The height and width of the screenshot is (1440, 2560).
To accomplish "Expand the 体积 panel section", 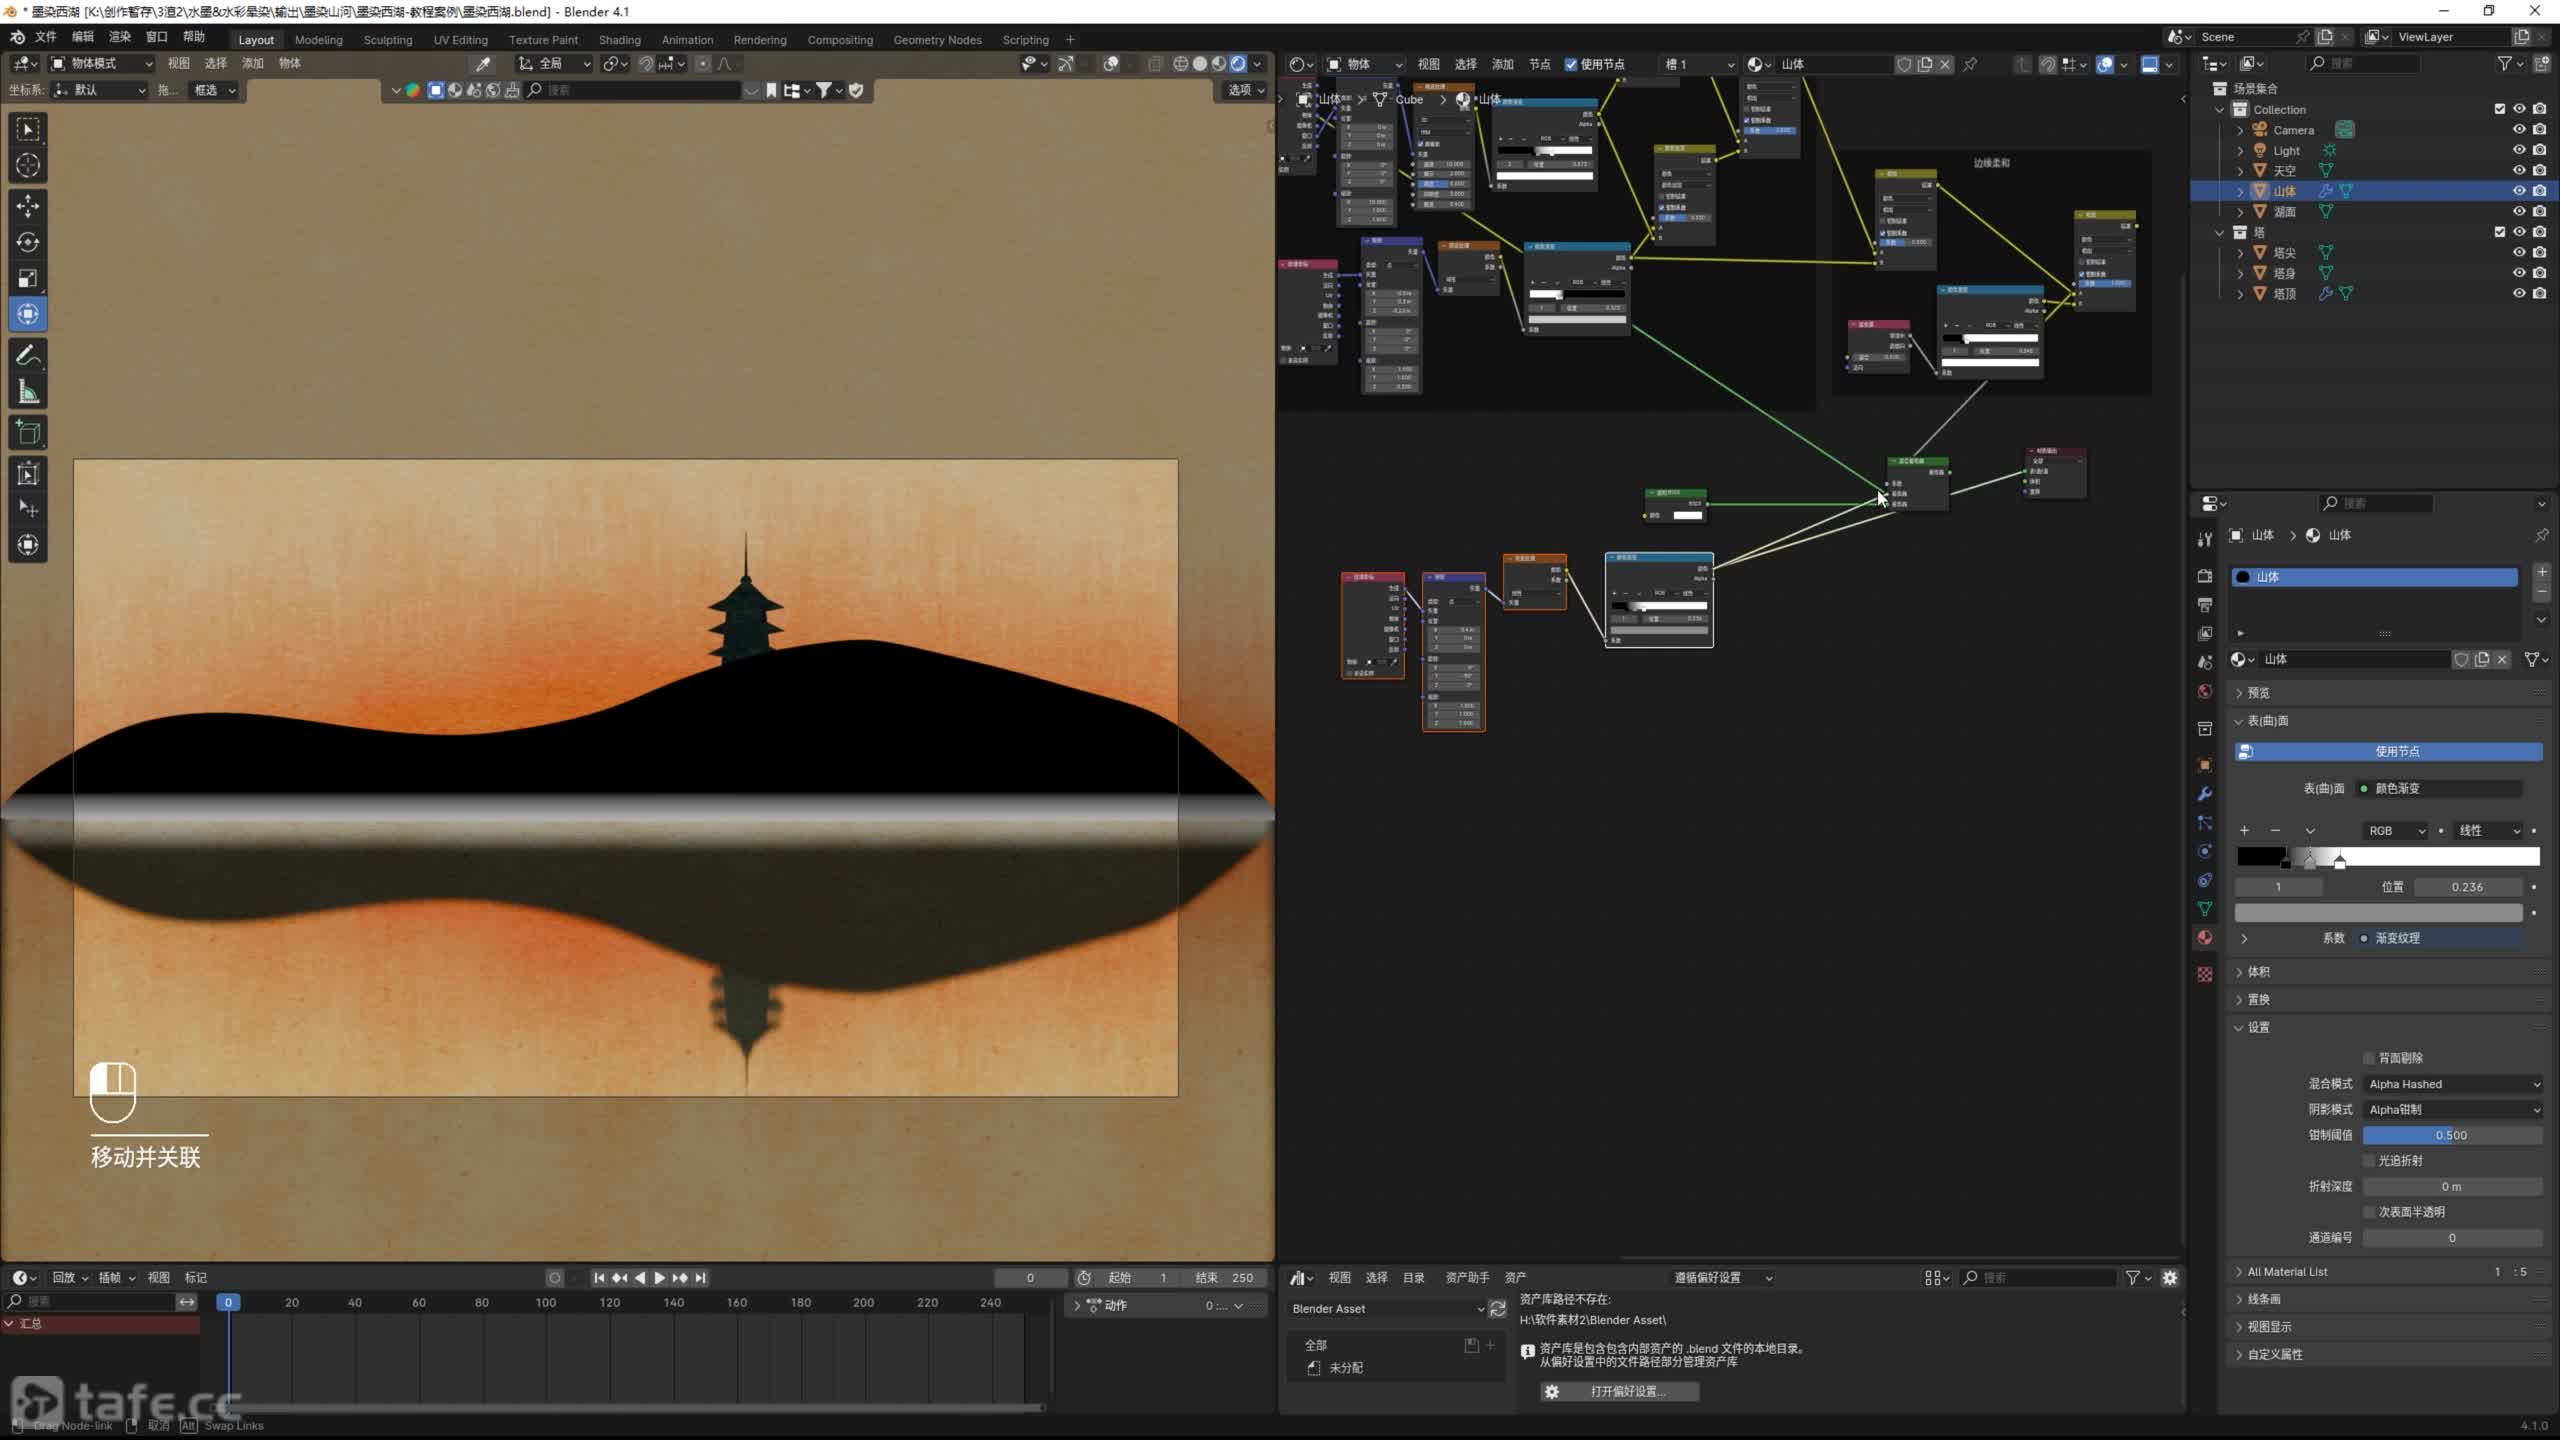I will [x=2258, y=972].
